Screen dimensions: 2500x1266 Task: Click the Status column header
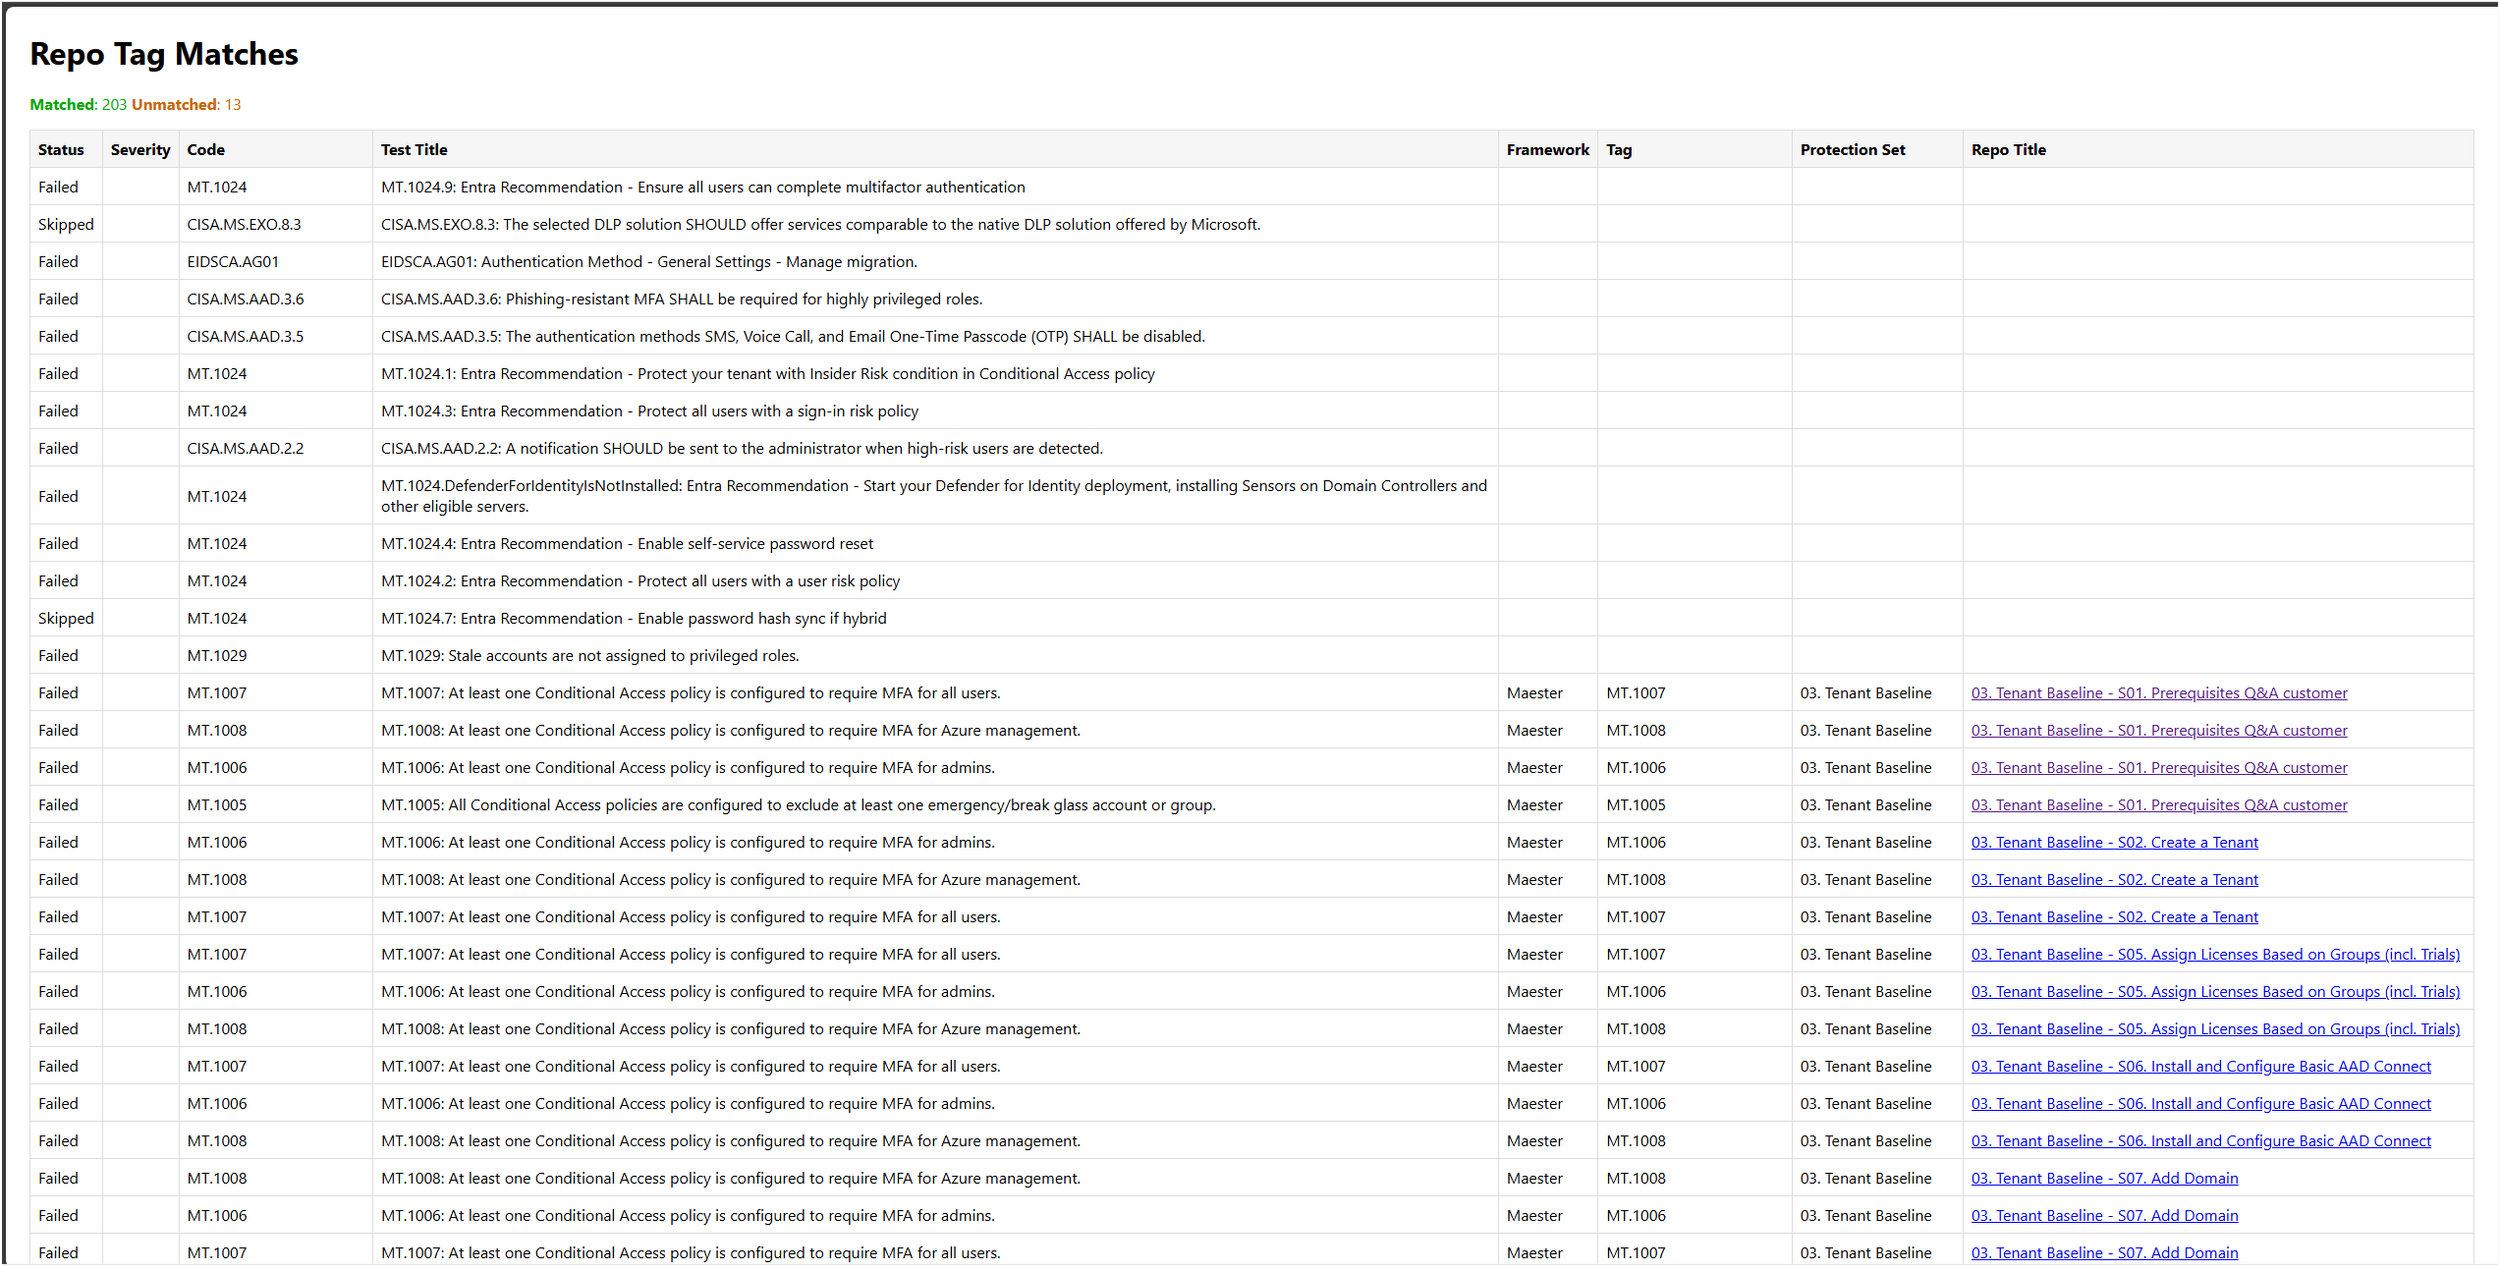[62, 149]
